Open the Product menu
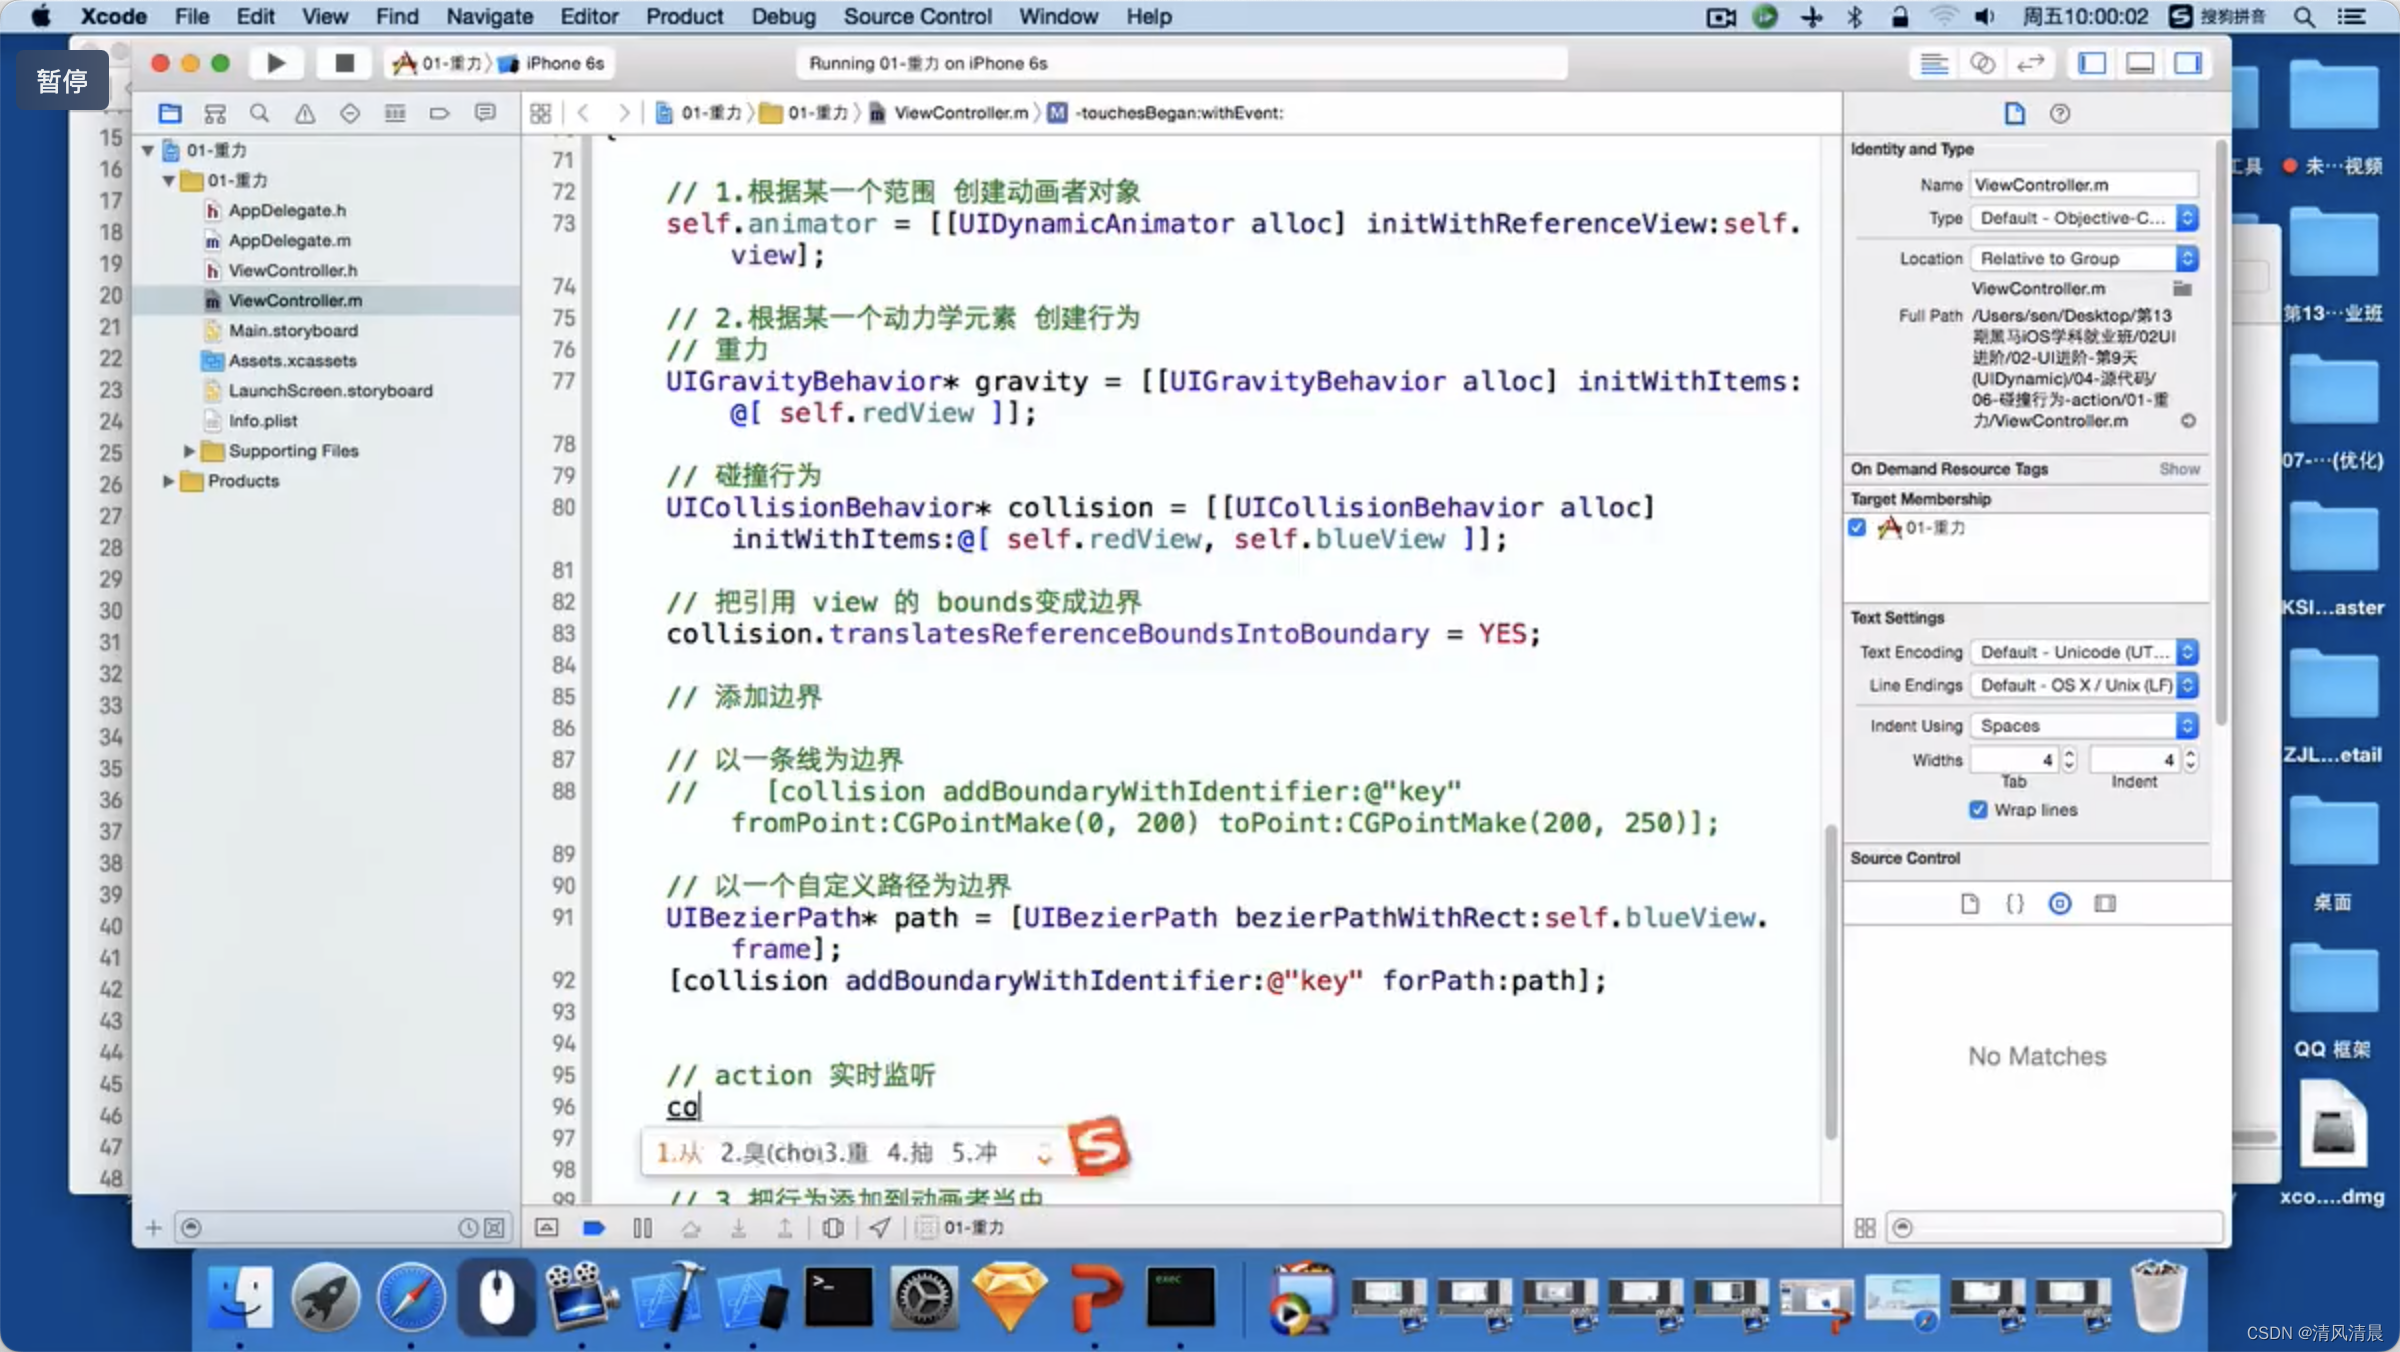Image resolution: width=2400 pixels, height=1352 pixels. 684,16
